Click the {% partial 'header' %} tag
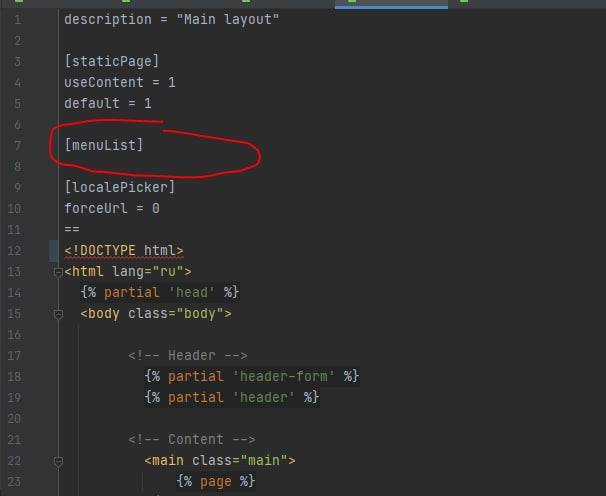The image size is (606, 496). tap(232, 397)
